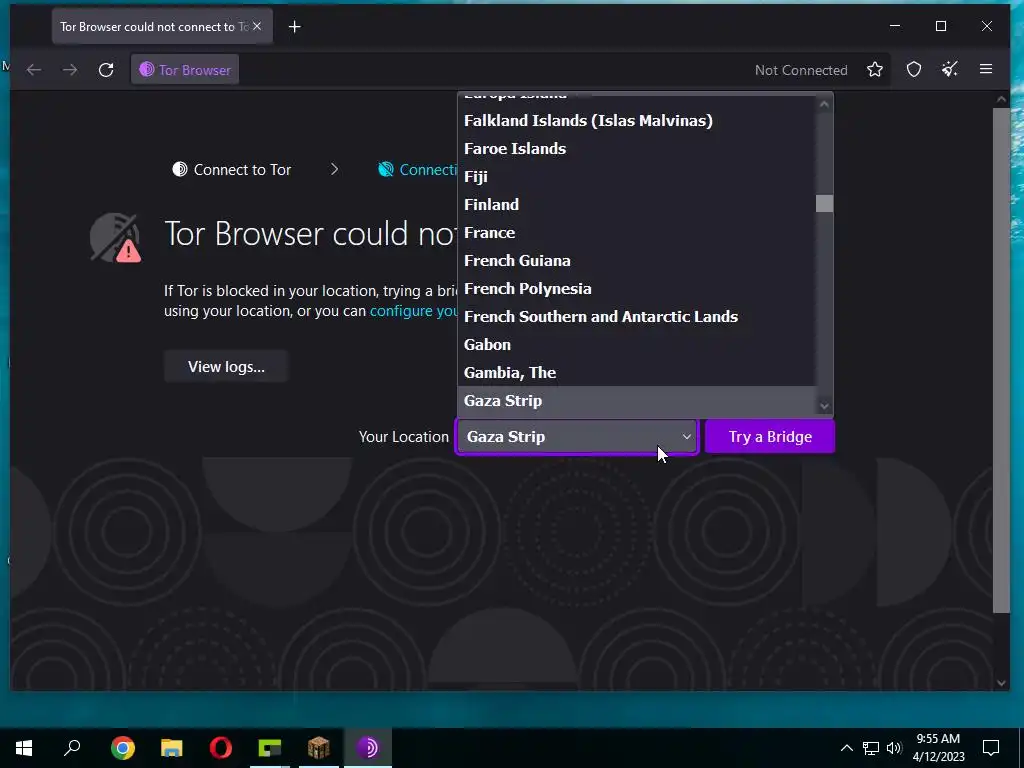Pick French Guiana from the dropdown

(637, 261)
